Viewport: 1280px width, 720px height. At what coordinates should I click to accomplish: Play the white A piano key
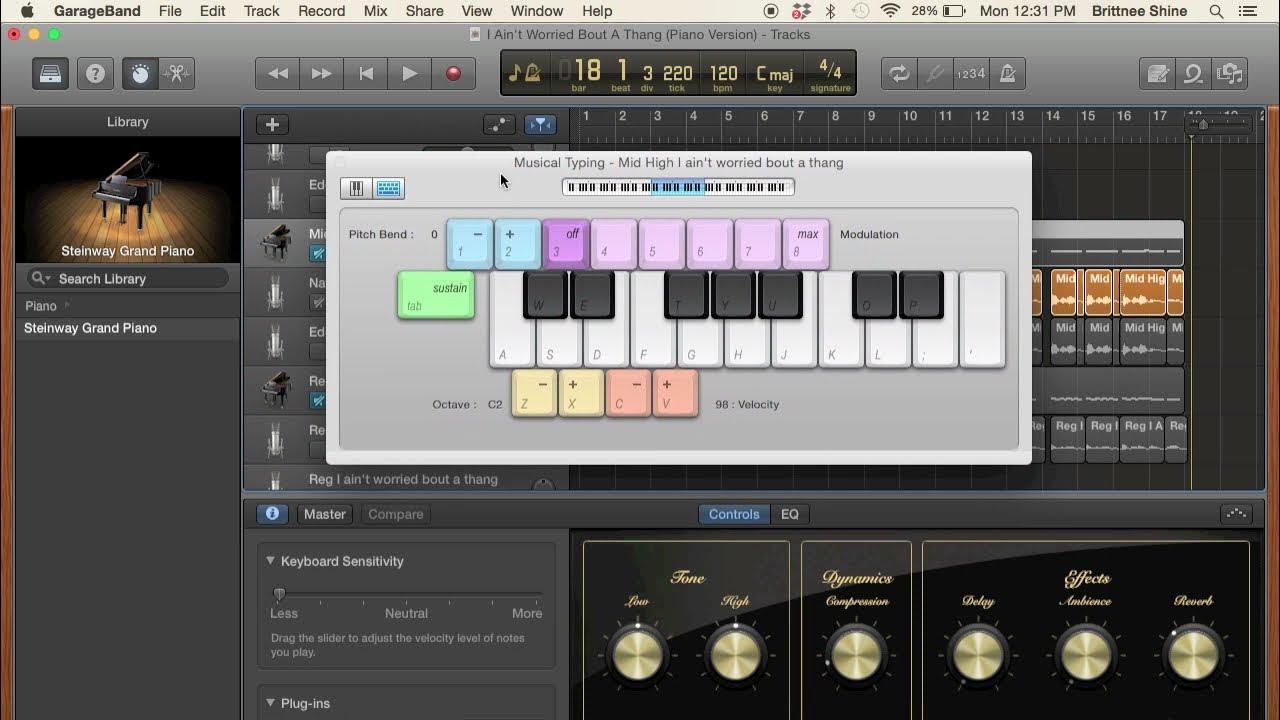(x=510, y=343)
